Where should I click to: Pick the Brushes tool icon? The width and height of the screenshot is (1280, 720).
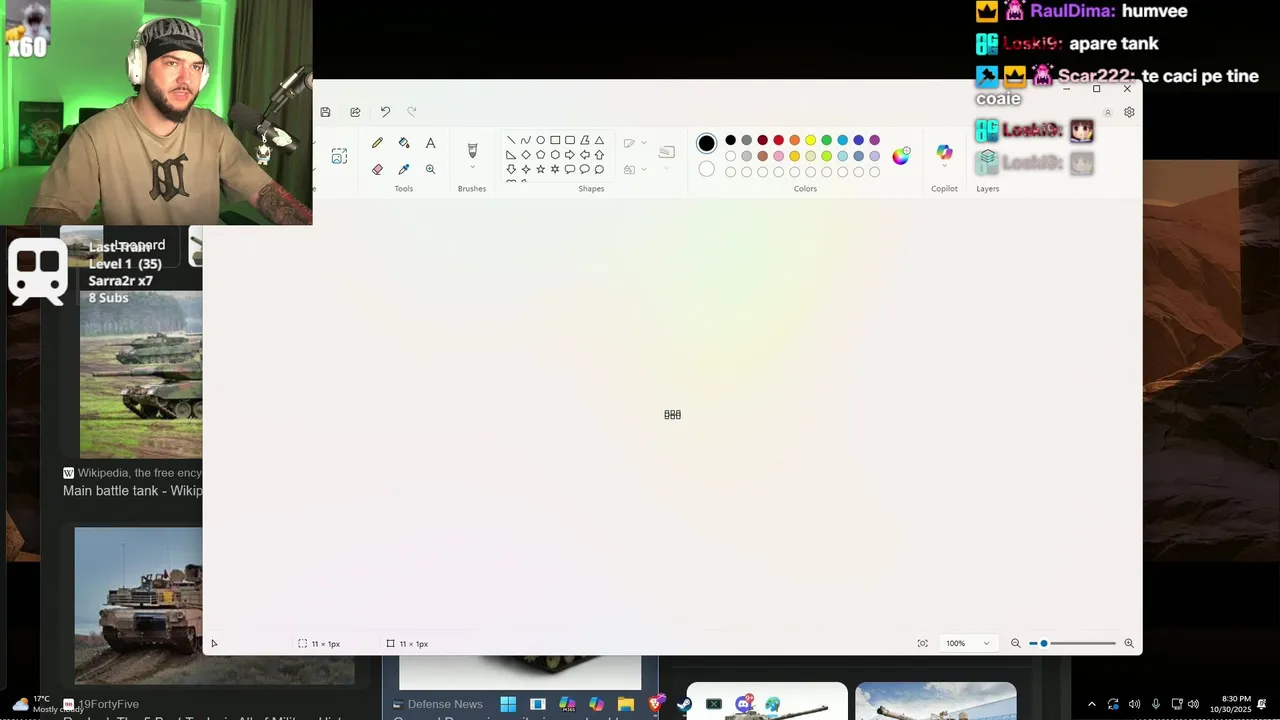pyautogui.click(x=472, y=150)
